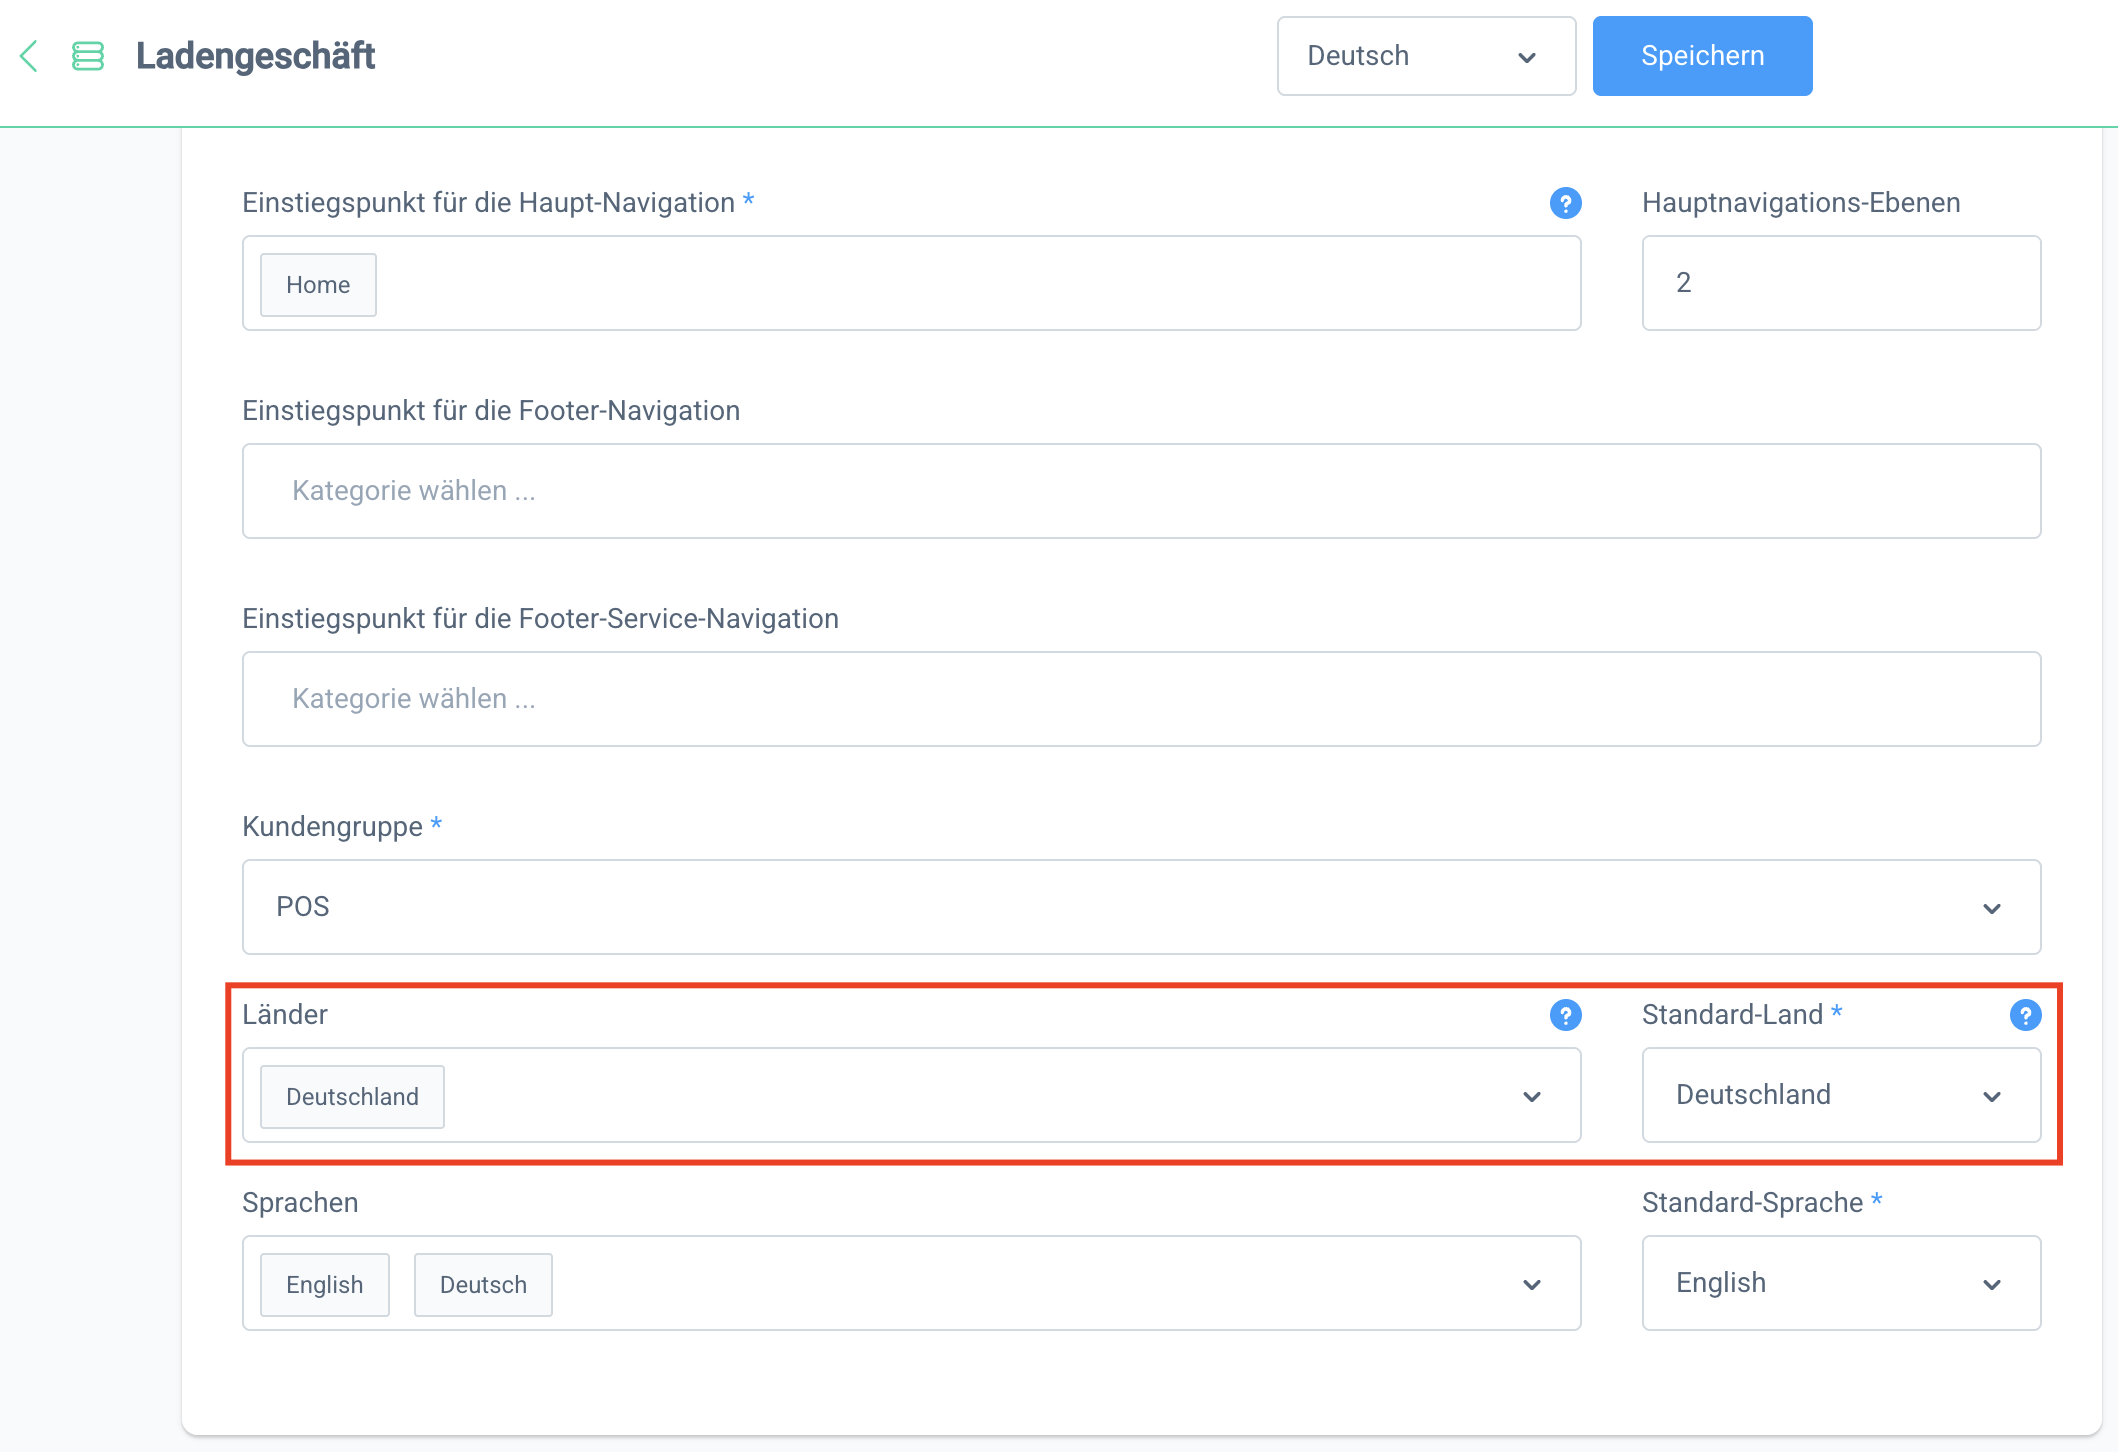Click the Deutschland tag in Länder
This screenshot has width=2118, height=1452.
coord(352,1097)
